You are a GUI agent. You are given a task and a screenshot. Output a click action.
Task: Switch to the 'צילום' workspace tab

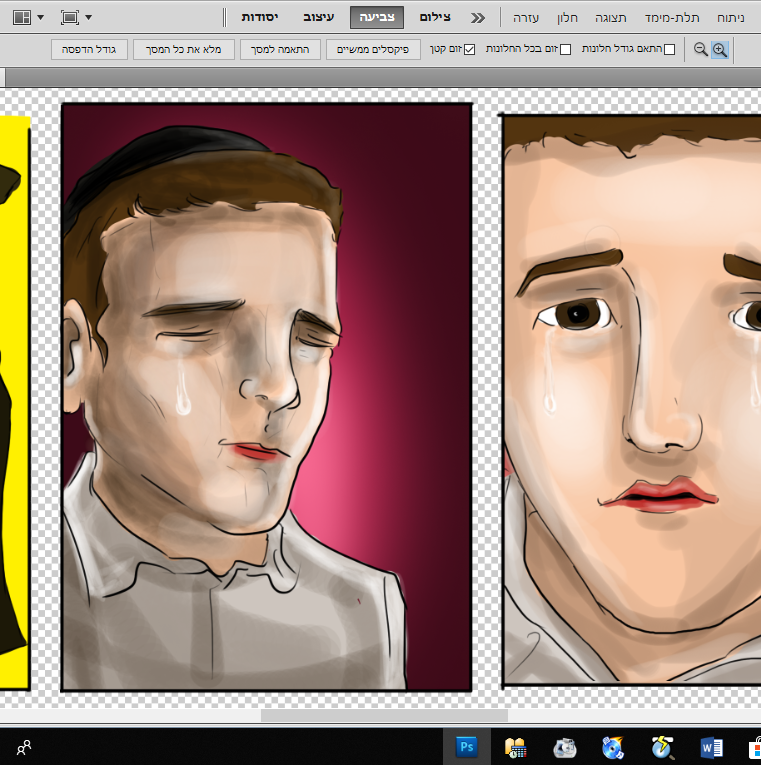(x=433, y=18)
